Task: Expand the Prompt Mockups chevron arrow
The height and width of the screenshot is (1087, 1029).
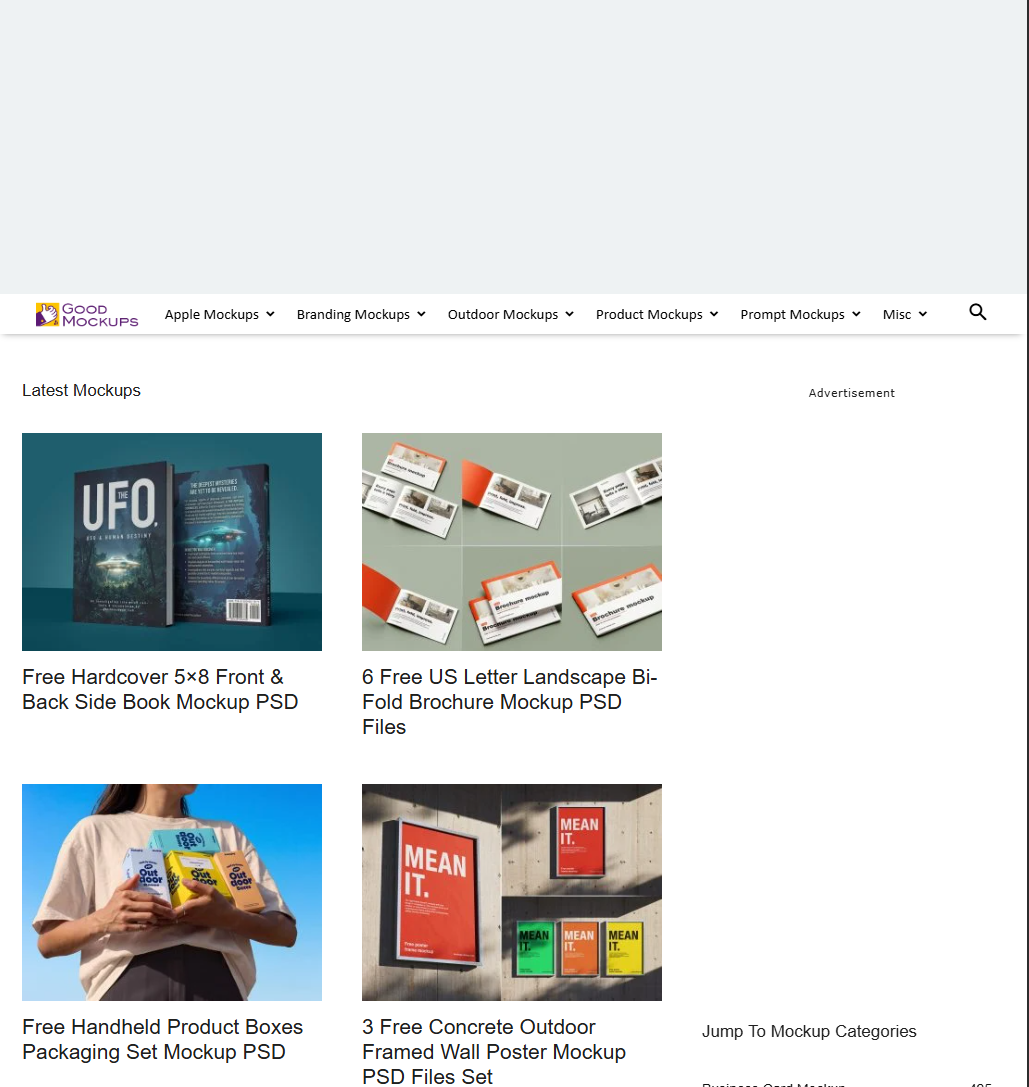Action: [856, 315]
